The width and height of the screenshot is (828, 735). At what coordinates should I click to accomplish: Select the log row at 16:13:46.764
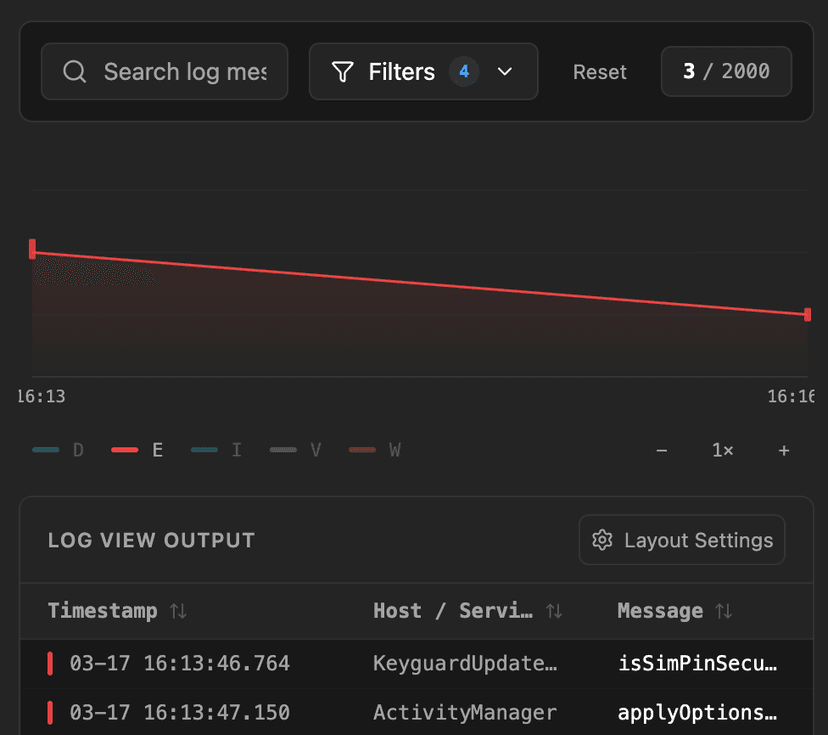[416, 664]
